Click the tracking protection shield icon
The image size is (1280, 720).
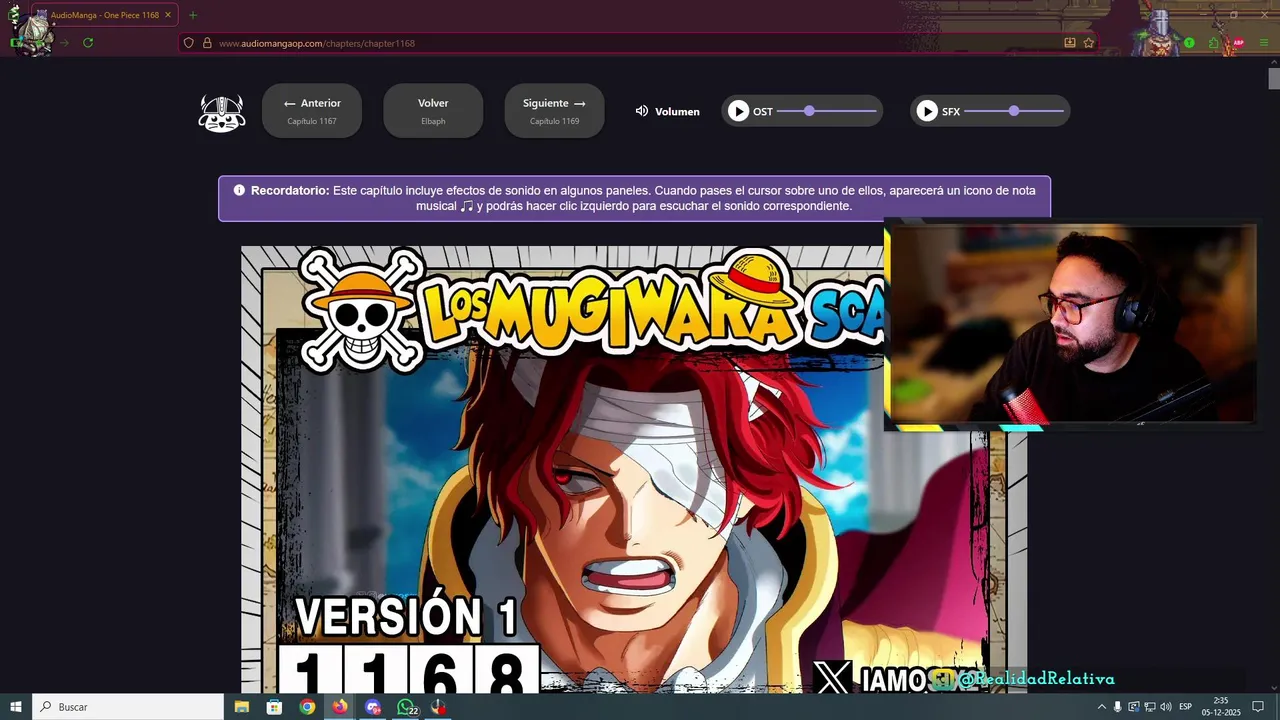[188, 43]
